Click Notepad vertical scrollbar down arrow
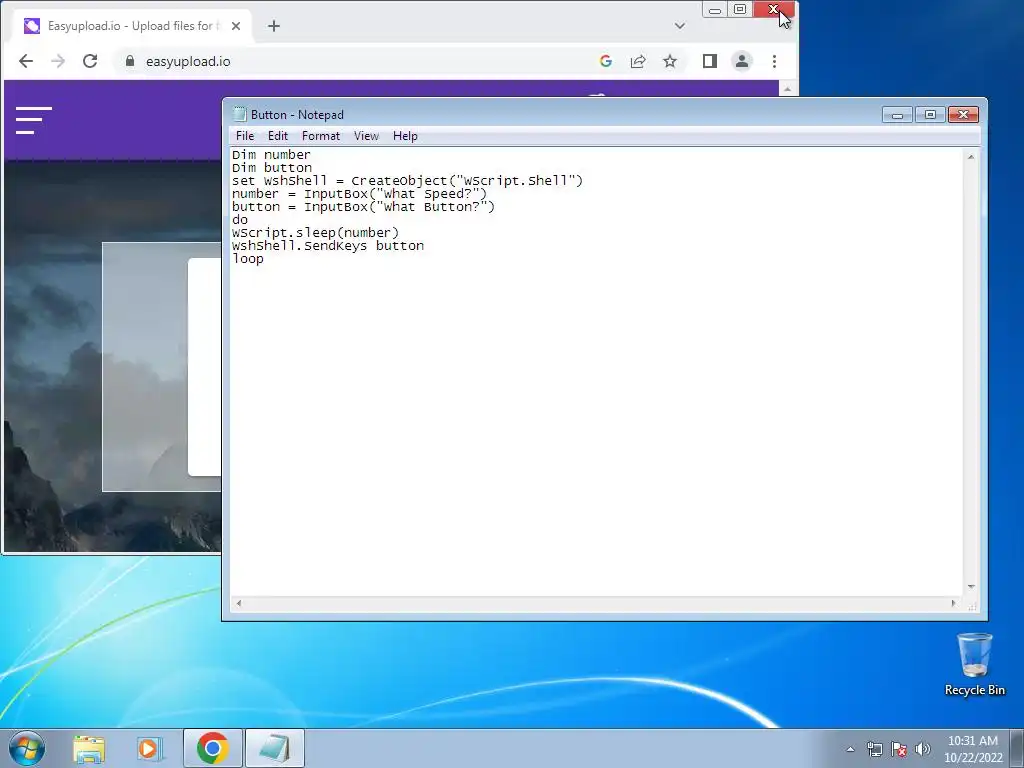The image size is (1024, 768). [x=971, y=586]
